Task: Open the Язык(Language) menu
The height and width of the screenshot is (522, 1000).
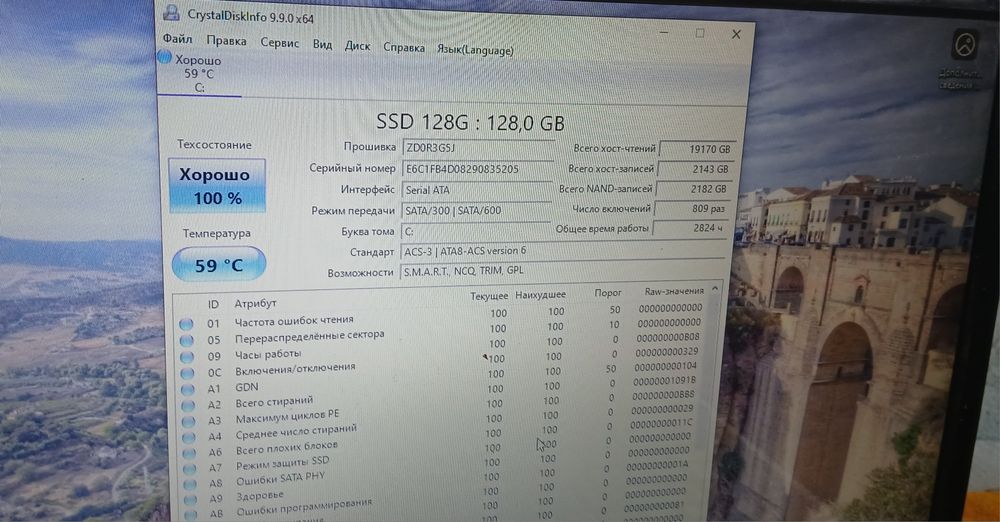Action: pyautogui.click(x=475, y=50)
